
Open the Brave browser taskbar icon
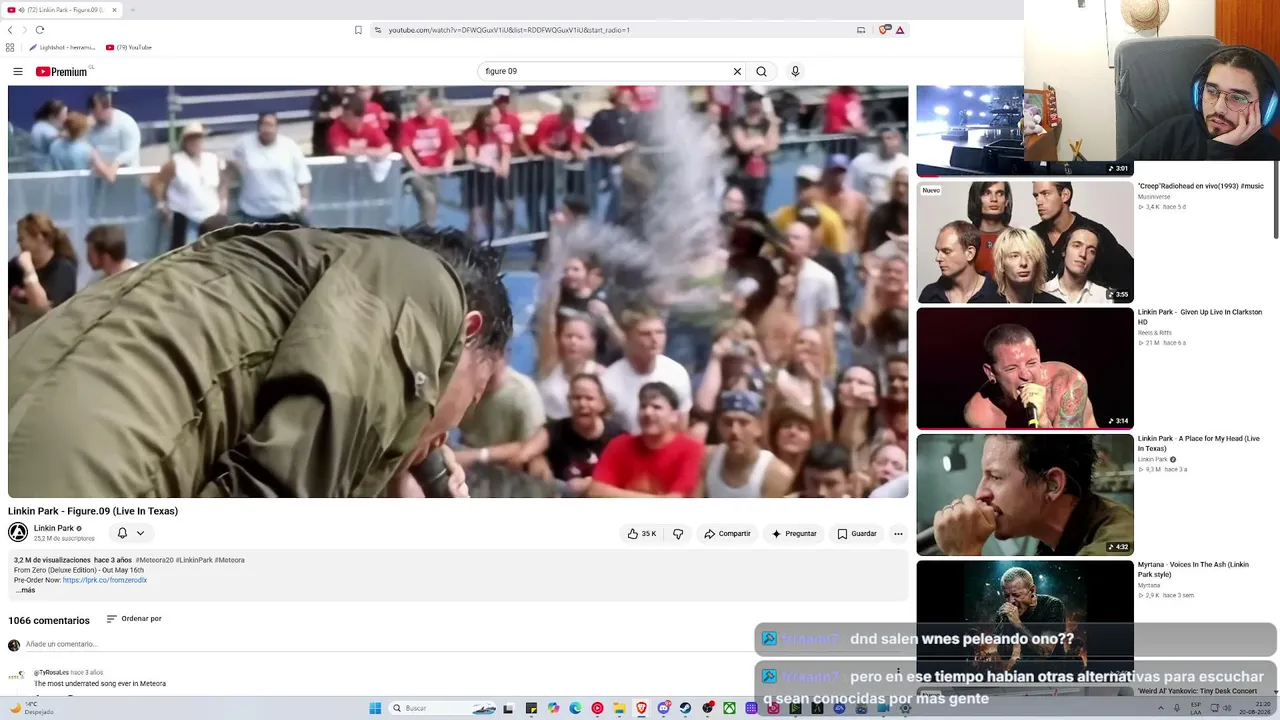[641, 708]
